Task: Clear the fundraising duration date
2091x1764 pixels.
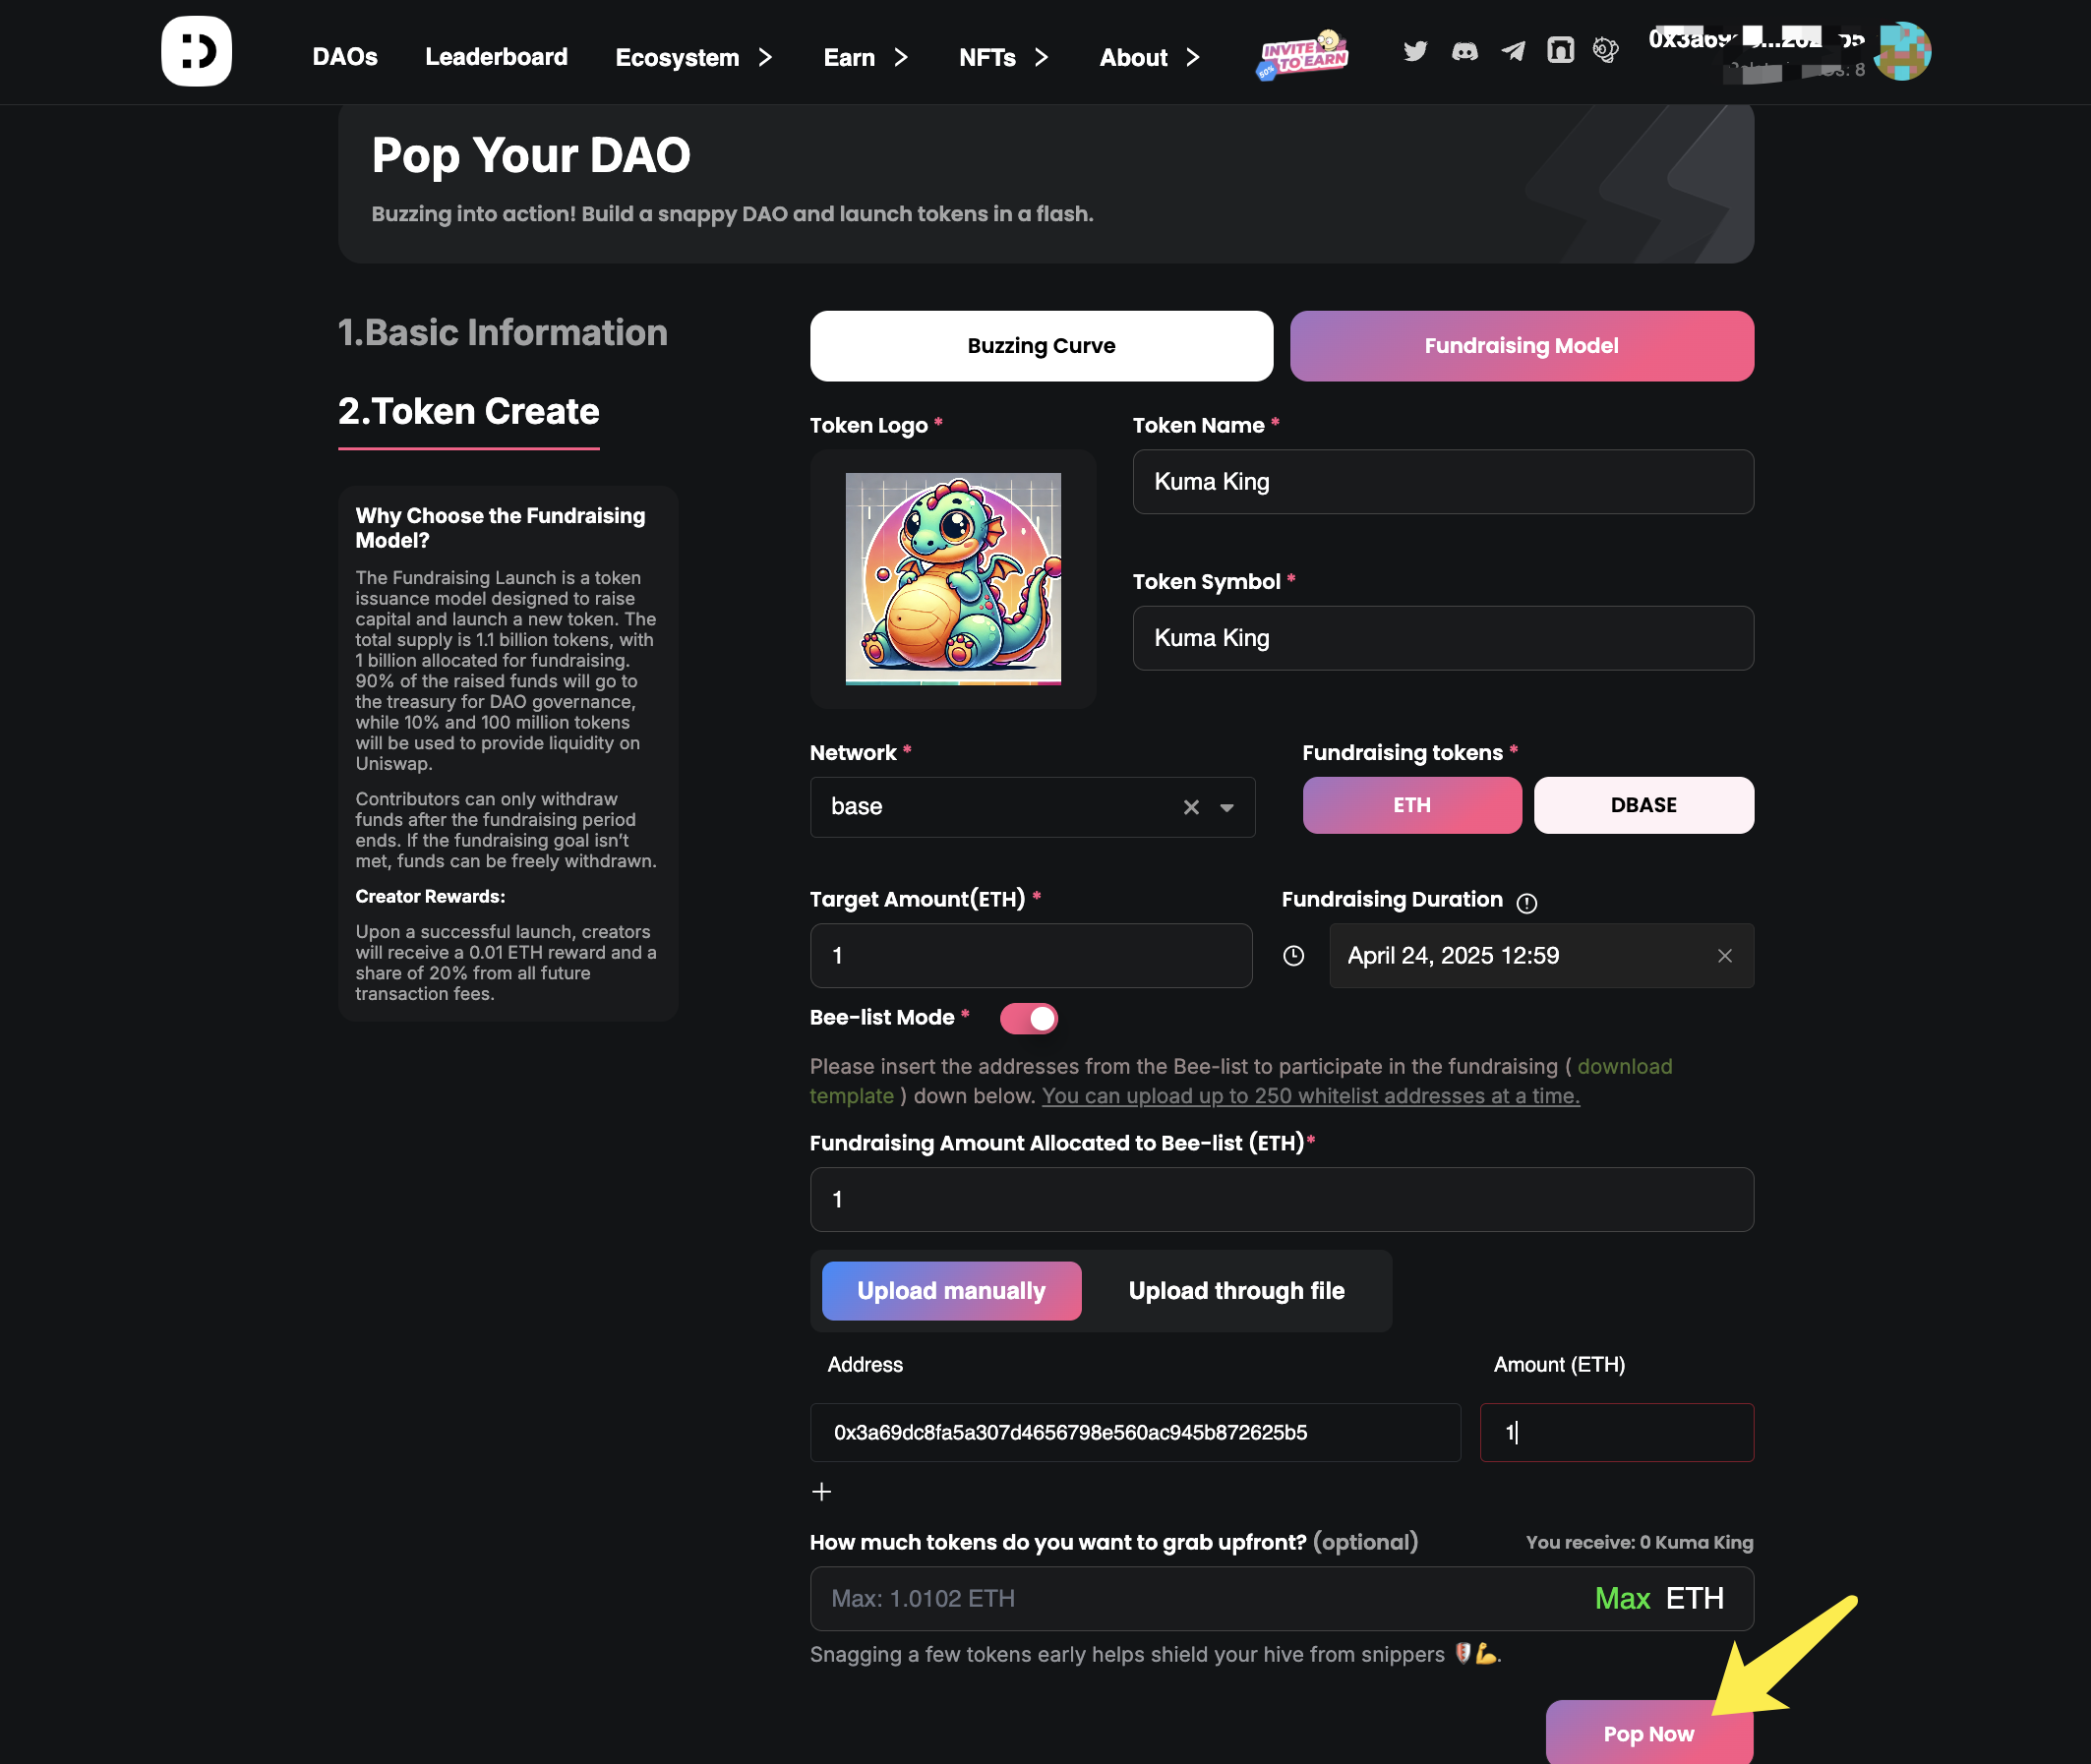Action: [1725, 956]
